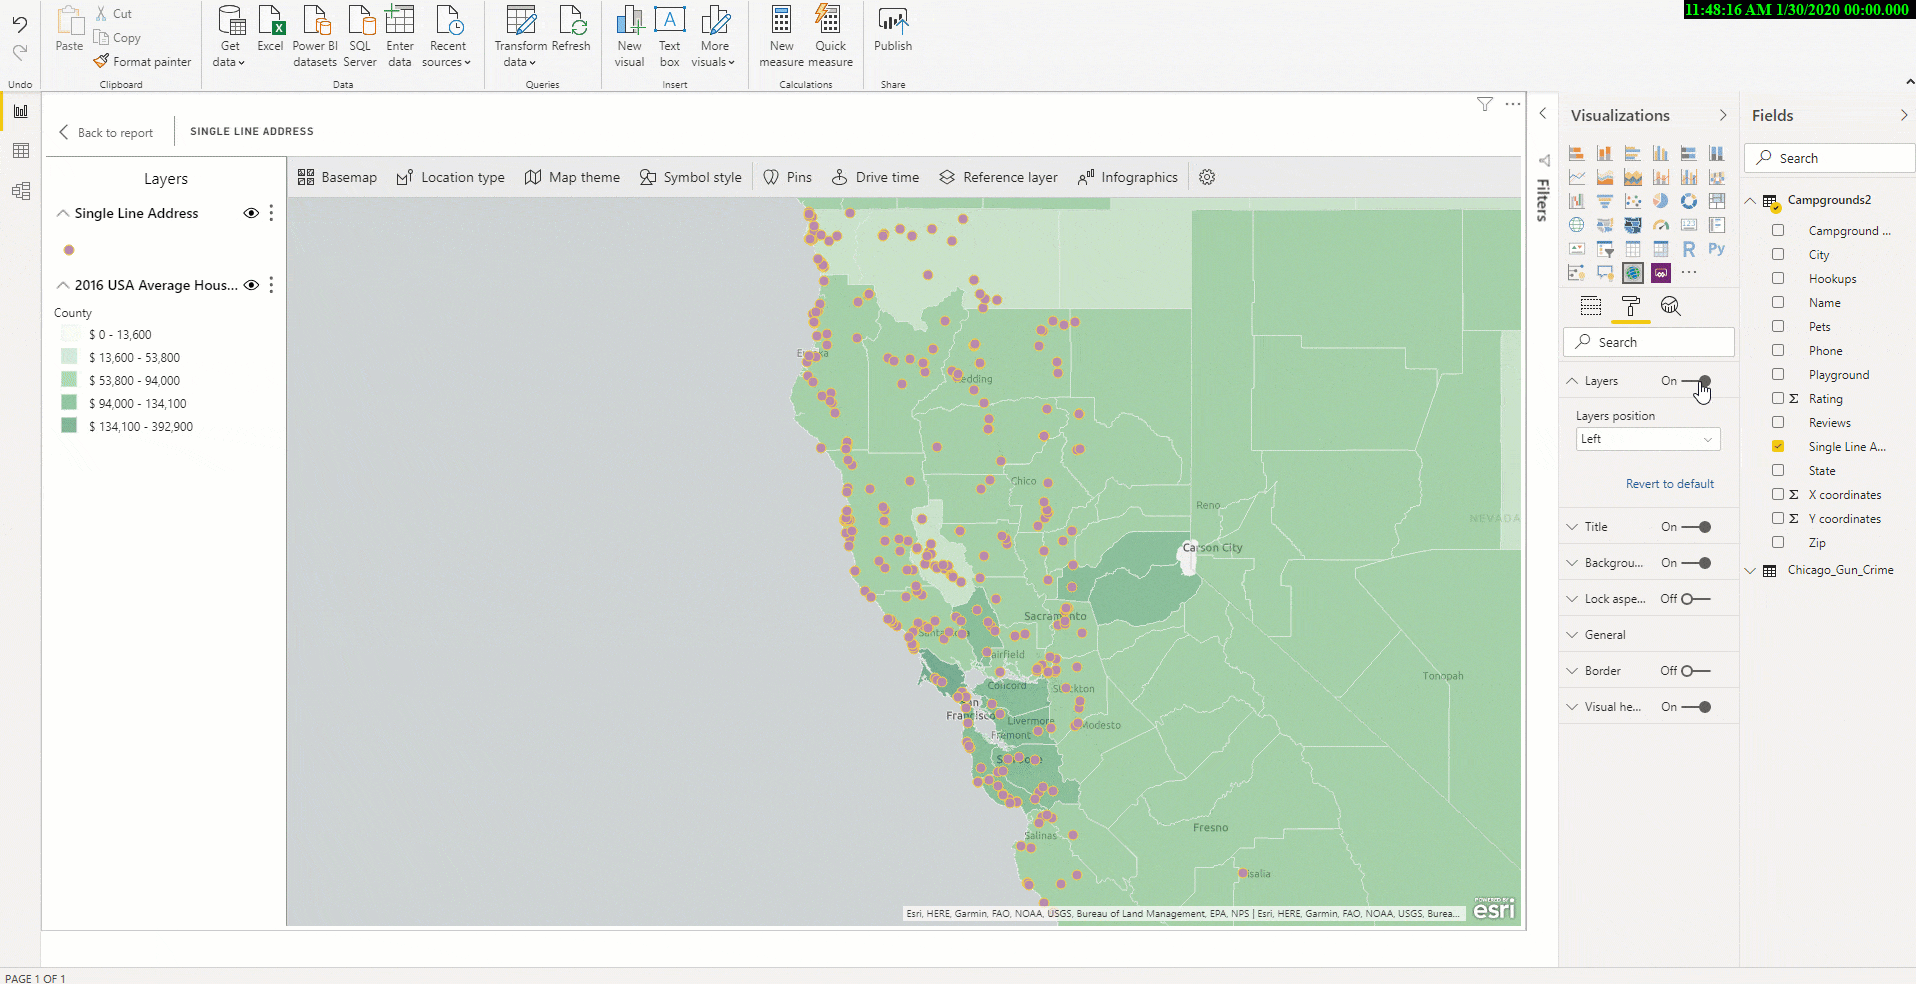1916x984 pixels.
Task: Expand the Filters pane
Action: click(x=1543, y=114)
